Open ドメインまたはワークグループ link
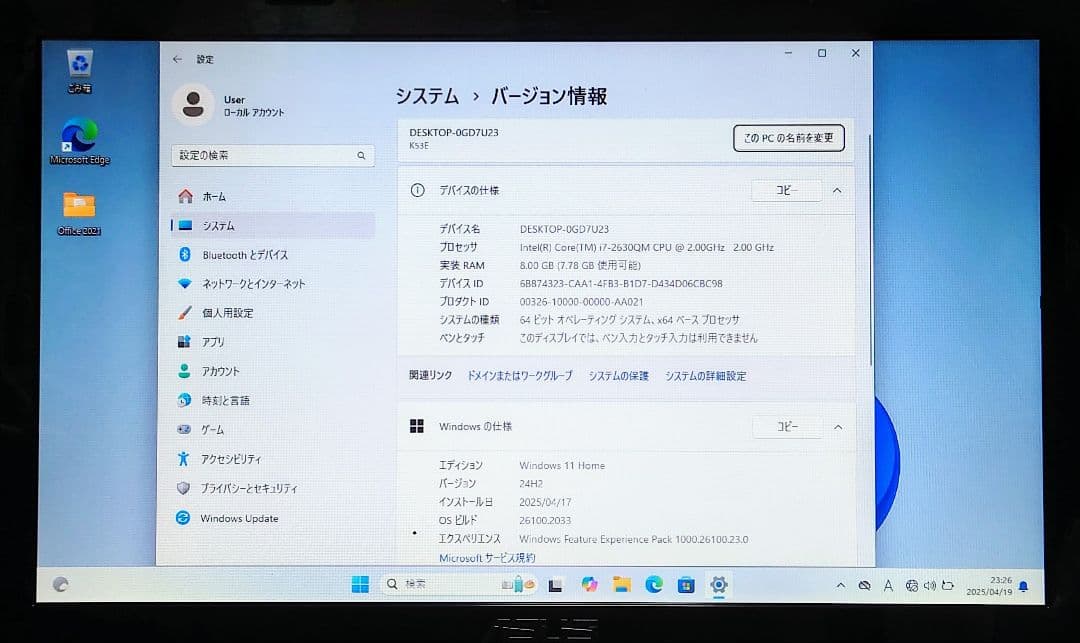 click(519, 376)
